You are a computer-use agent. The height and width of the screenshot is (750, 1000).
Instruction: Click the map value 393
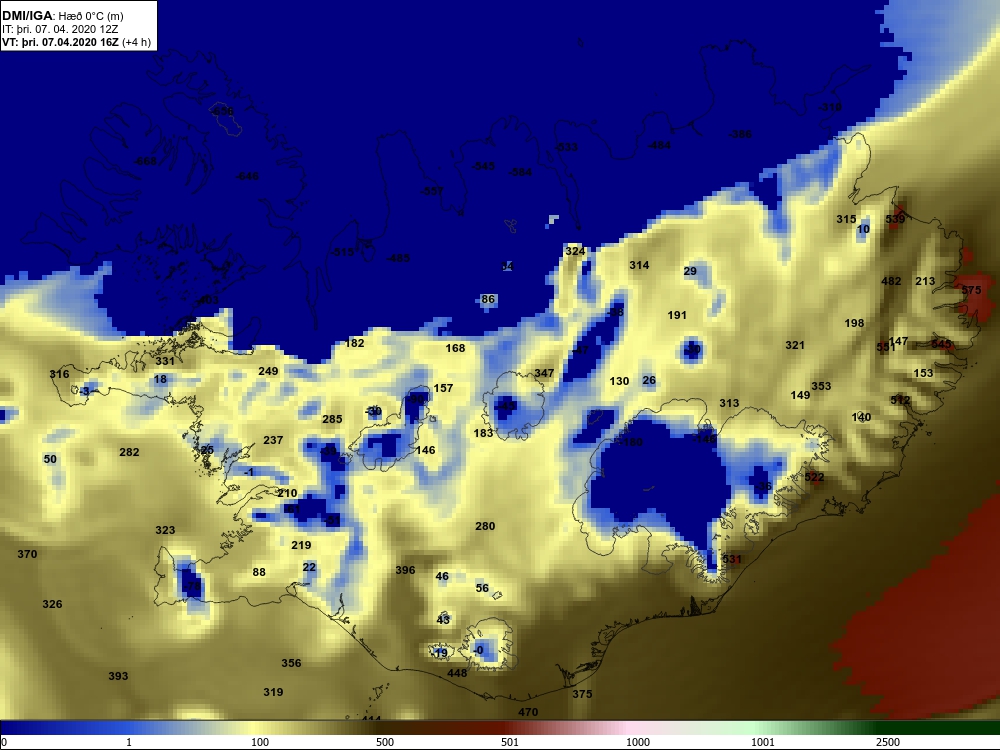(119, 677)
